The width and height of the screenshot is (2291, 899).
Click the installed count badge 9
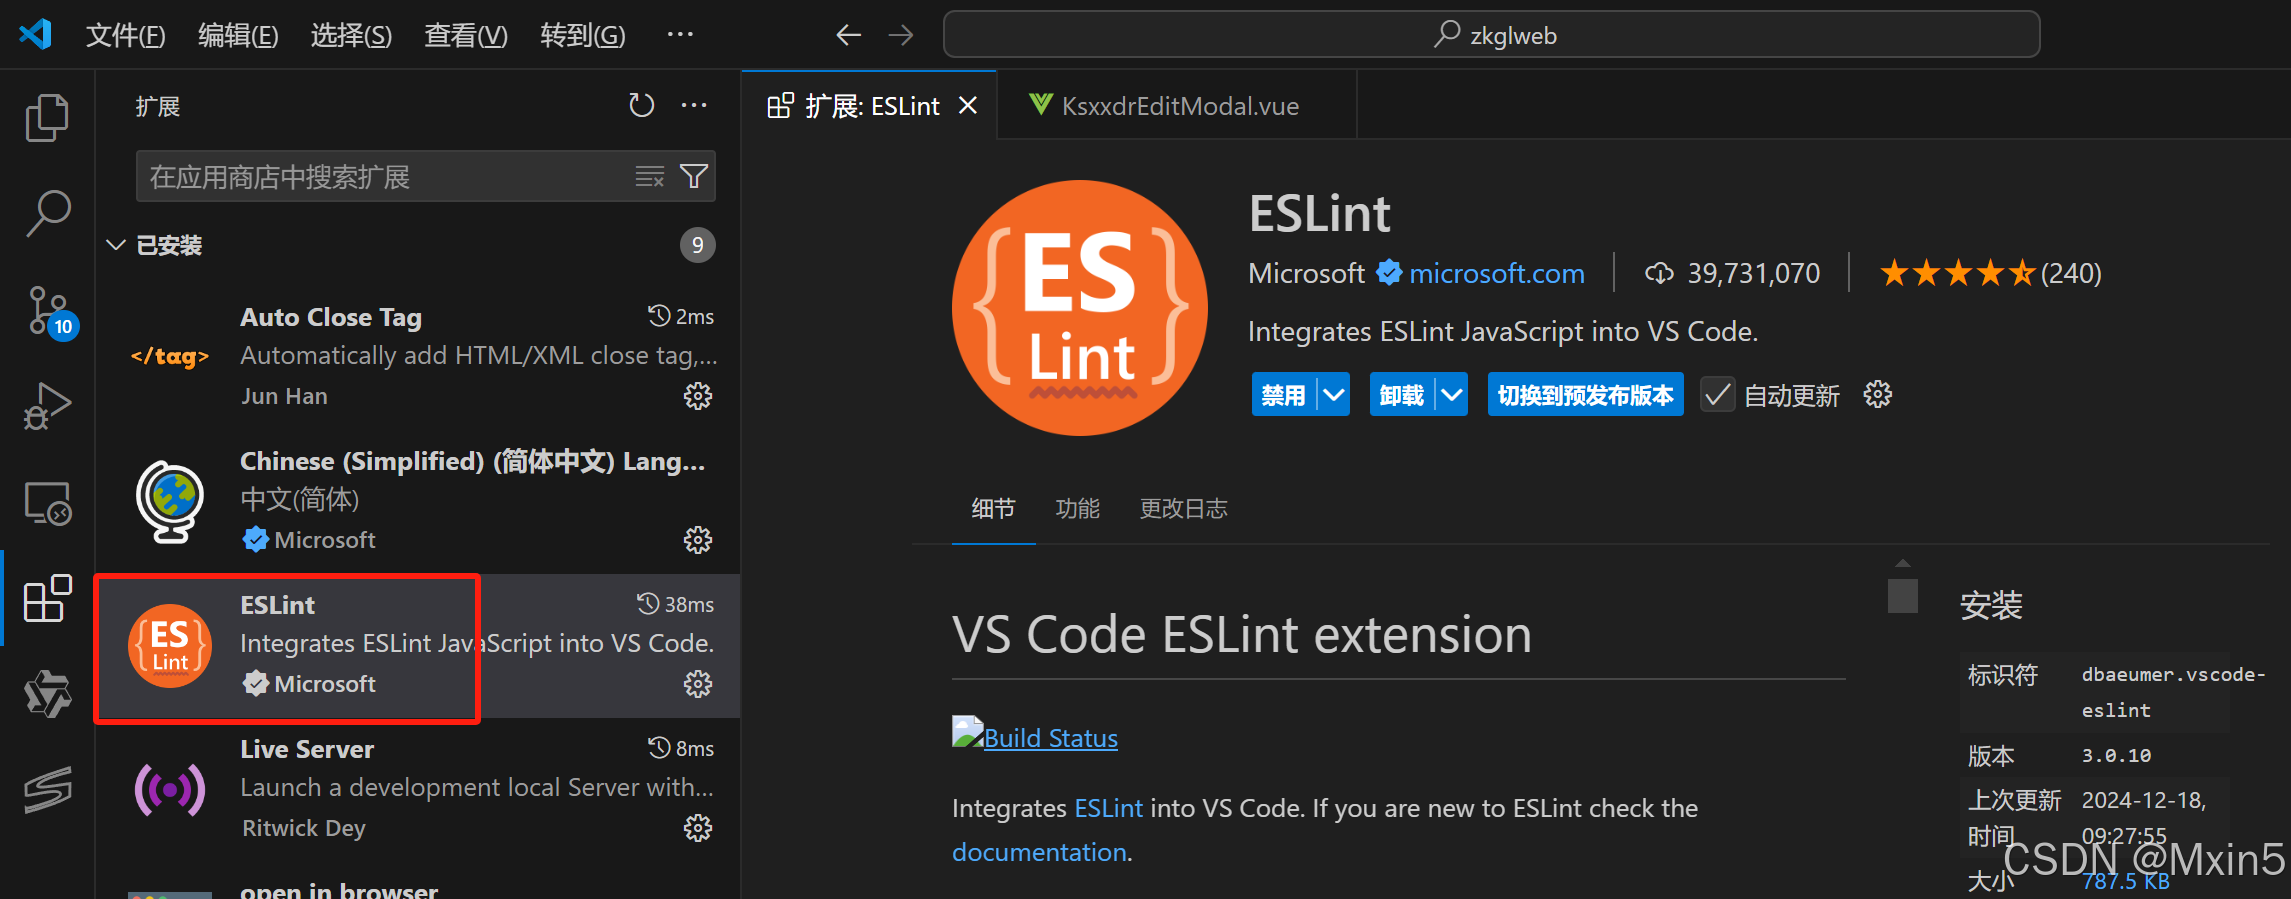pos(697,245)
